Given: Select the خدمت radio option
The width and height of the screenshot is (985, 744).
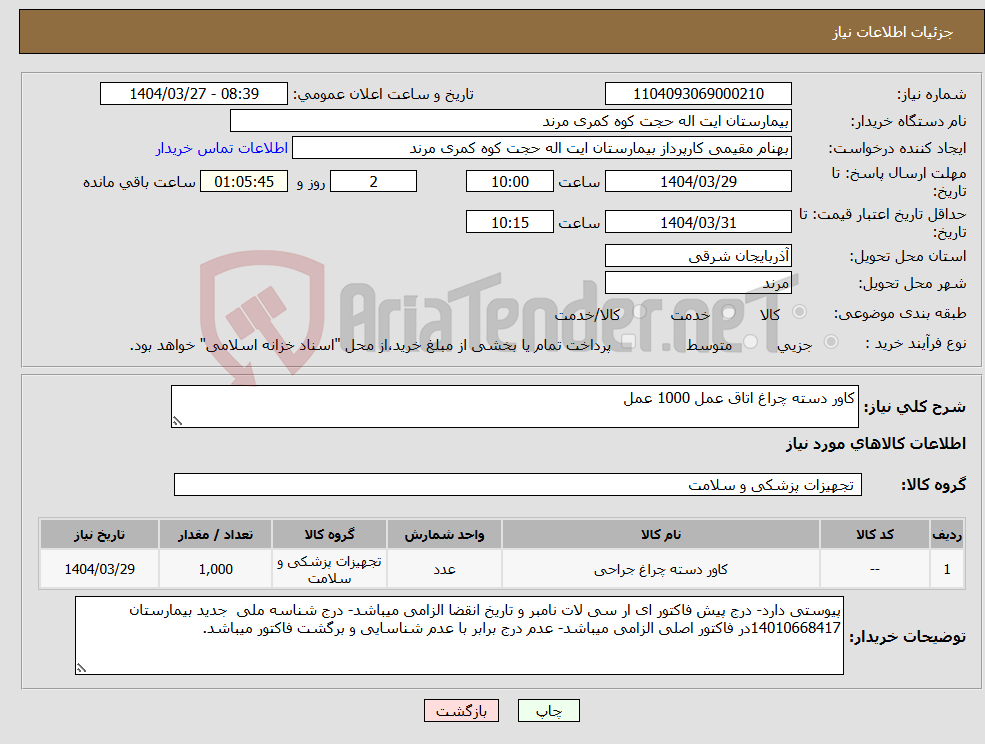Looking at the screenshot, I should [729, 311].
